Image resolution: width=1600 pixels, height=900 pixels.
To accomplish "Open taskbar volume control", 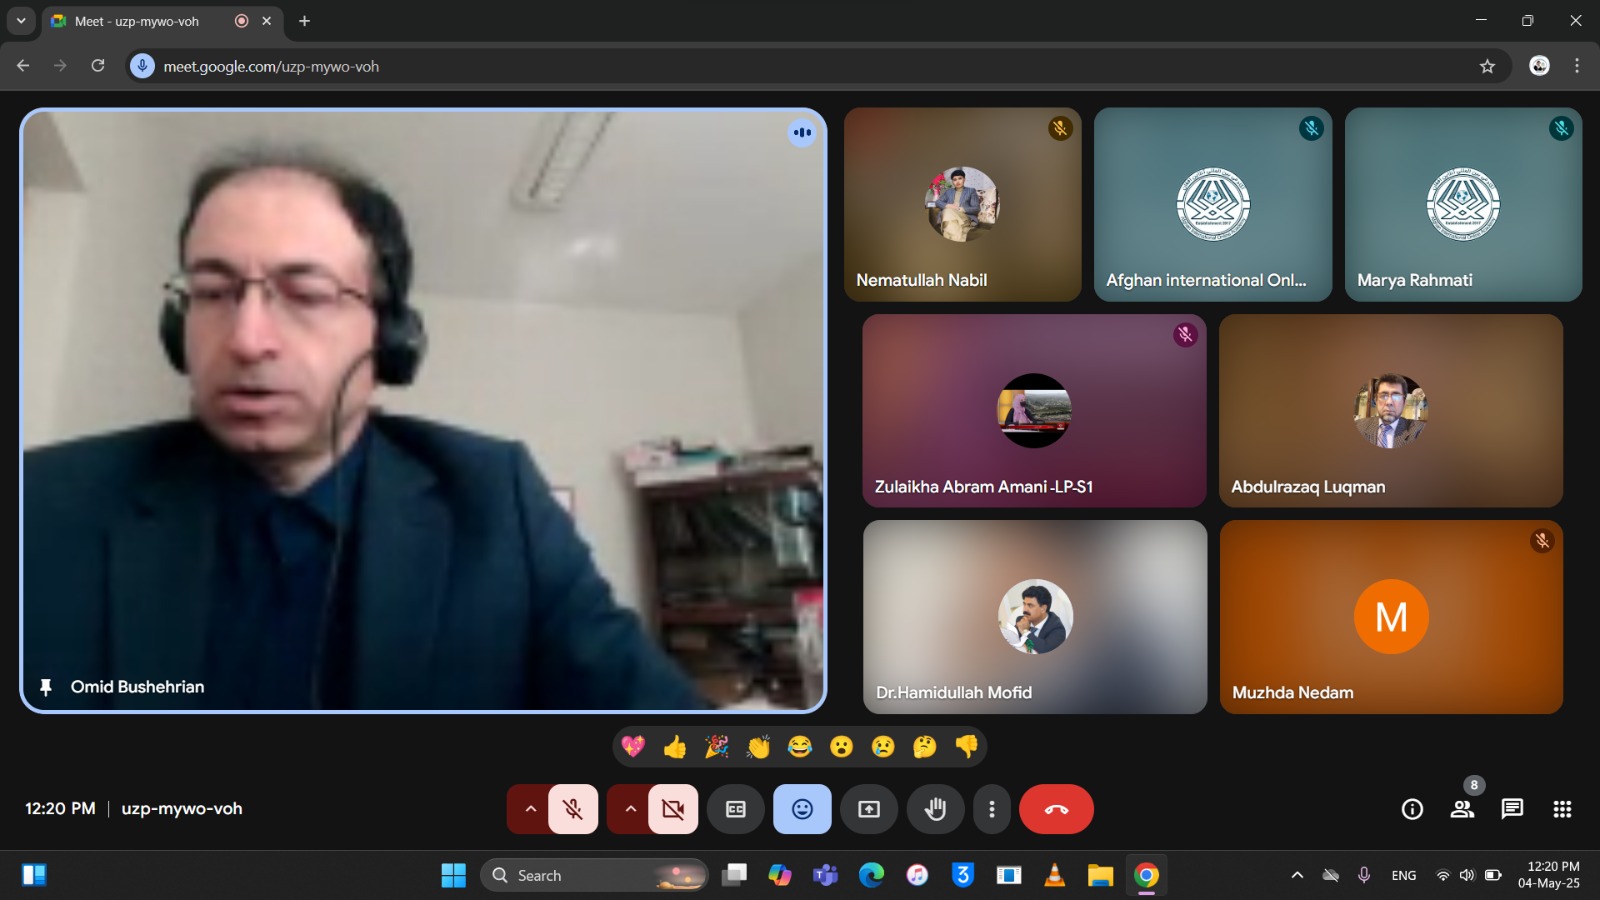I will tap(1467, 875).
